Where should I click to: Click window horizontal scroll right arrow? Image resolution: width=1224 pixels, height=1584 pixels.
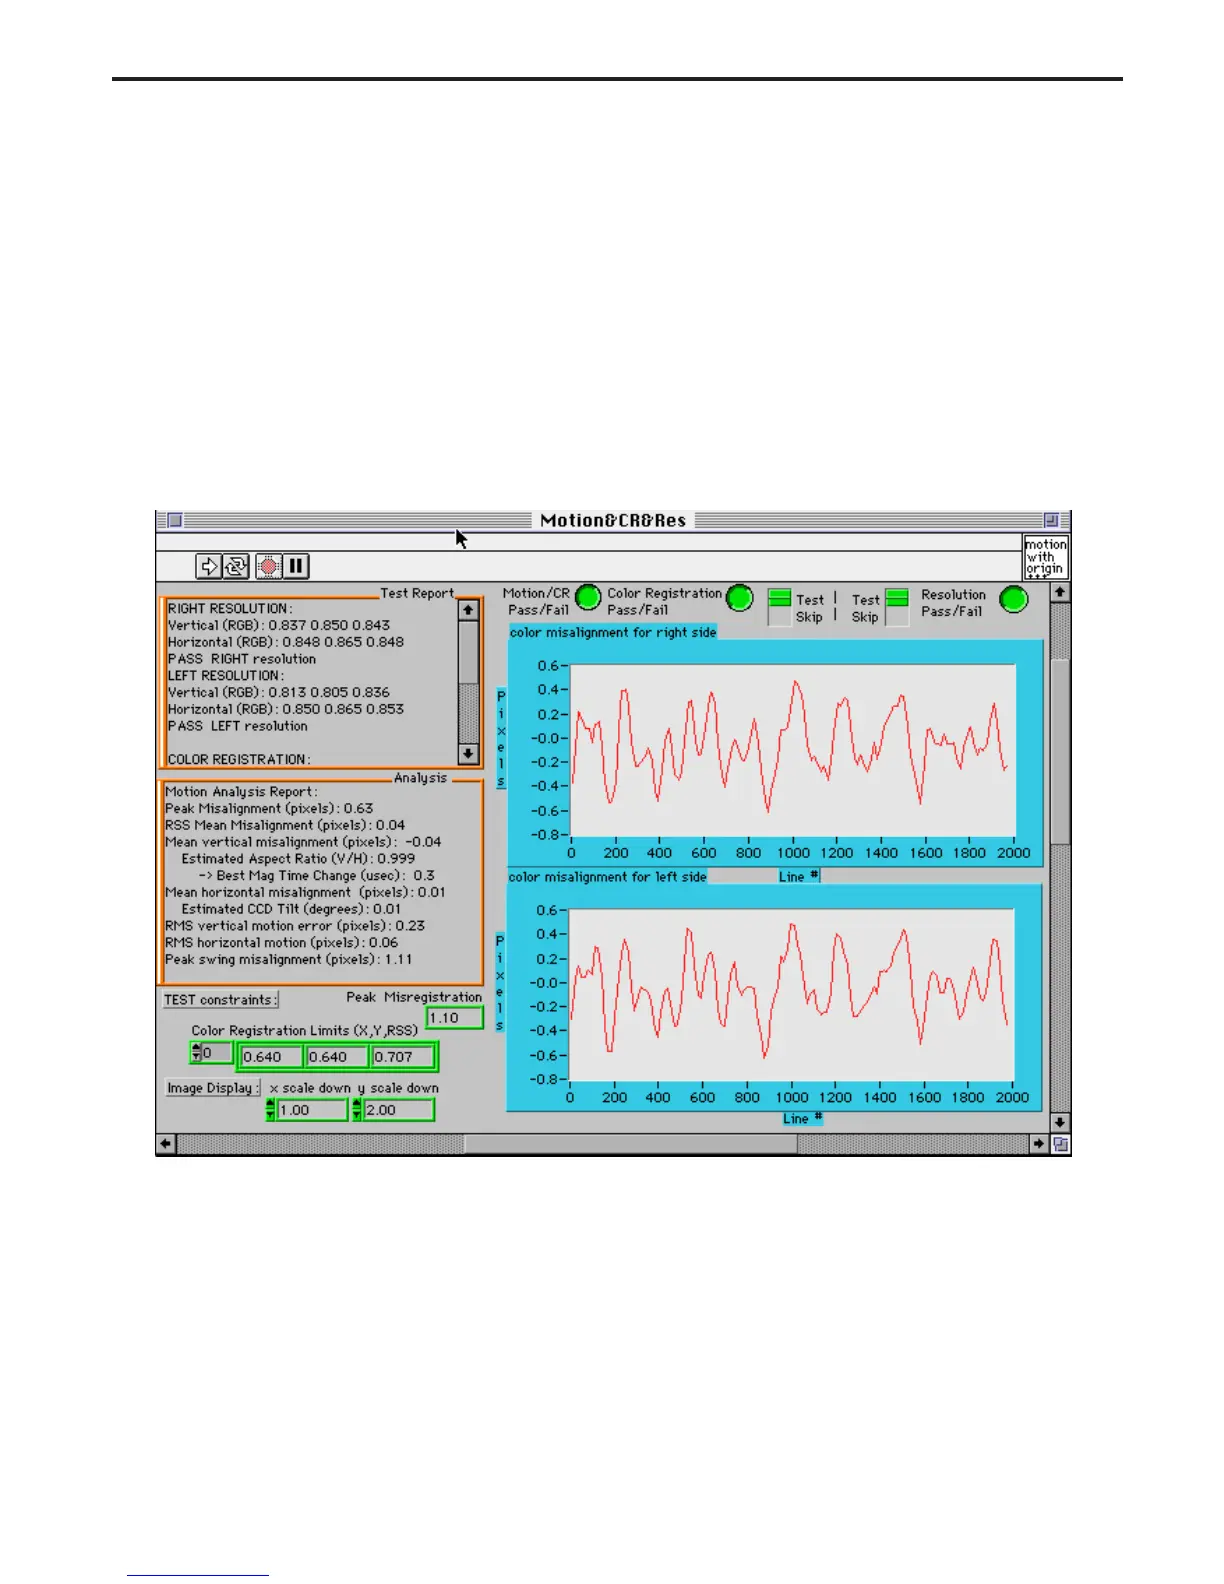click(x=1040, y=1144)
